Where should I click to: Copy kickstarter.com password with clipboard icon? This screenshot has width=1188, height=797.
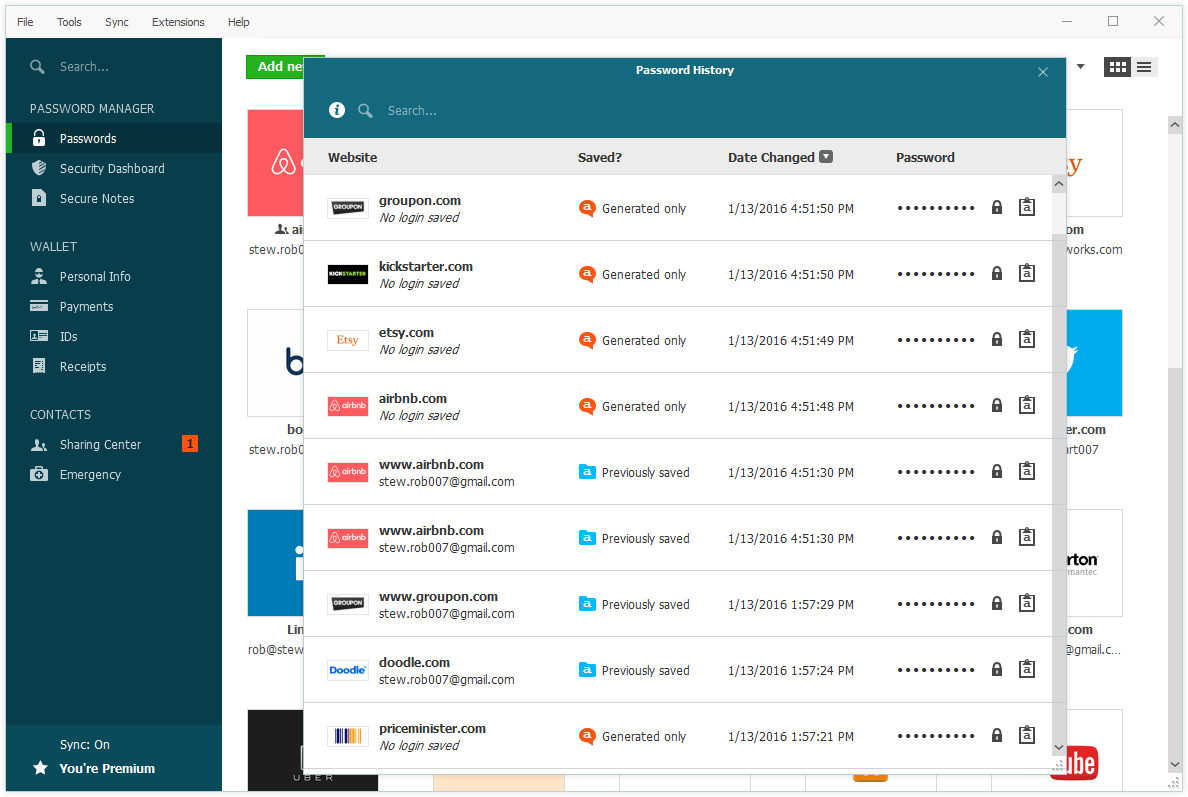coord(1026,273)
